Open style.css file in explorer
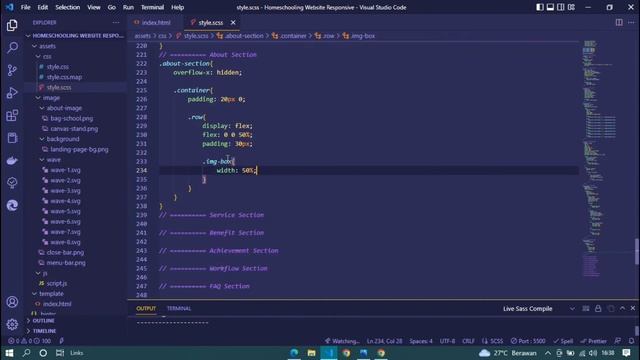This screenshot has height=360, width=640. pyautogui.click(x=58, y=67)
